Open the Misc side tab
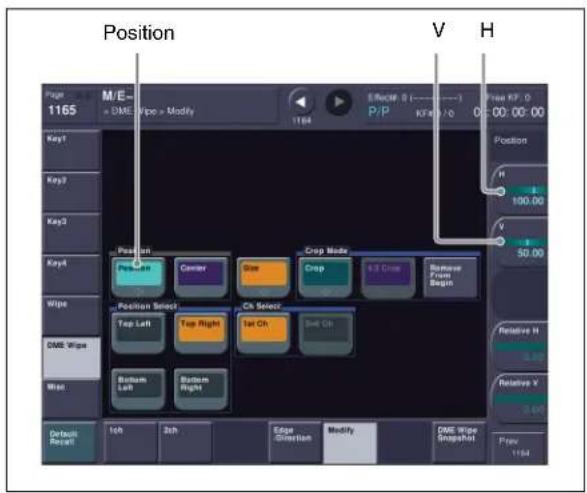The image size is (587, 493). [71, 398]
